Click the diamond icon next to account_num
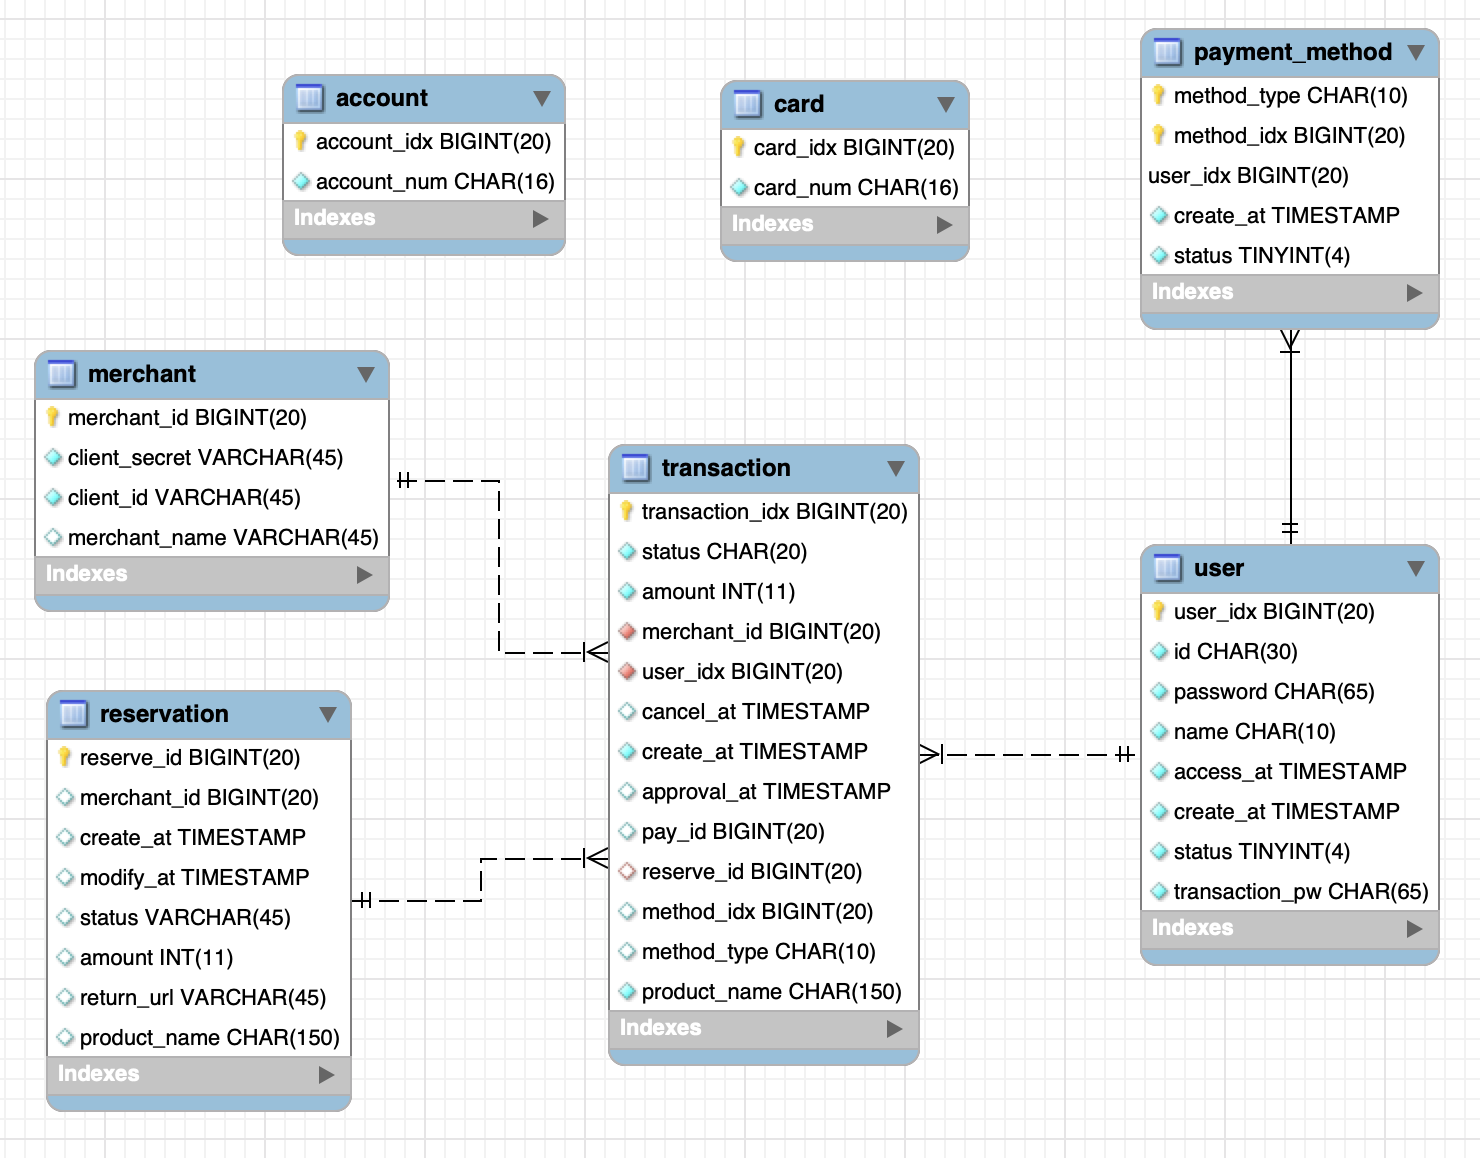1480x1158 pixels. (x=301, y=181)
